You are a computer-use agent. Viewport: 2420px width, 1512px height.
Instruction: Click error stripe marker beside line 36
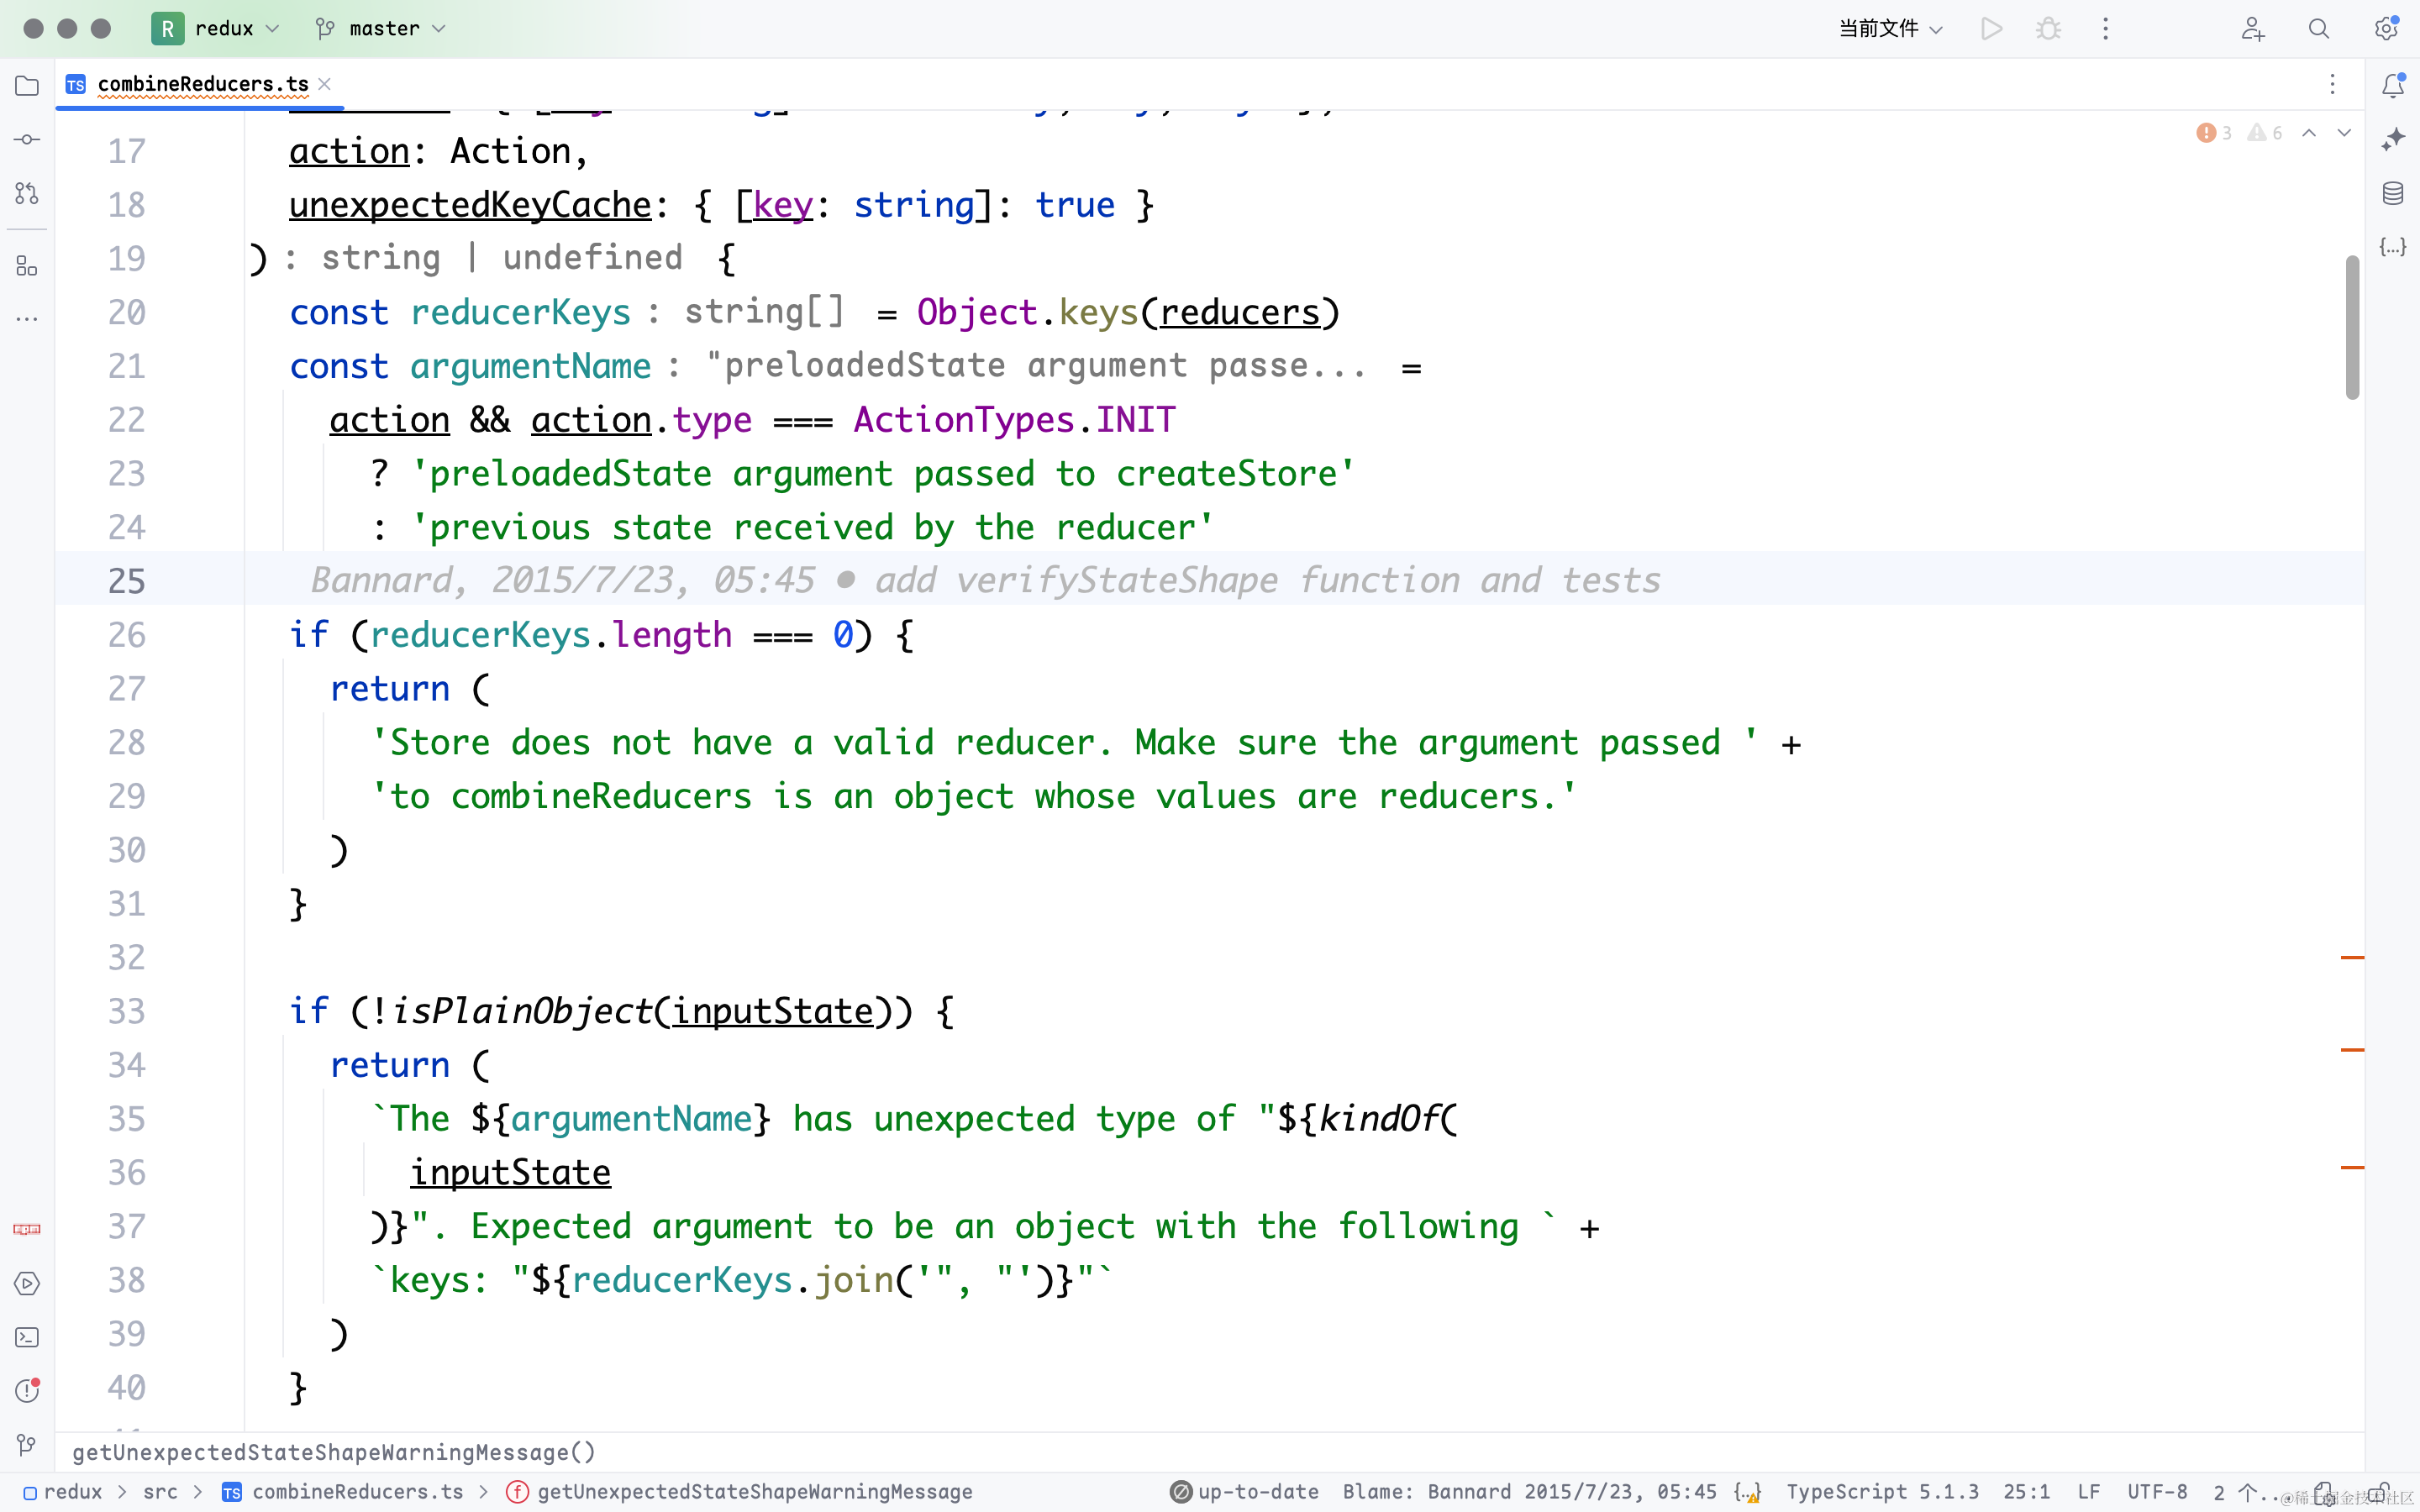tap(2352, 1167)
